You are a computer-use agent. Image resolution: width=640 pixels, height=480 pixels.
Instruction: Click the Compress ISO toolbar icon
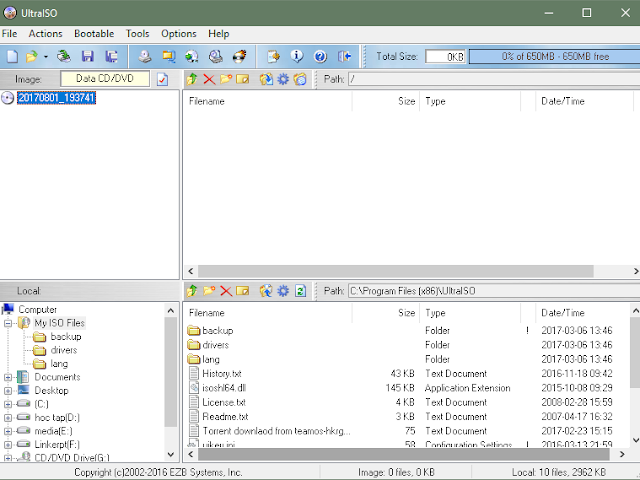191,56
